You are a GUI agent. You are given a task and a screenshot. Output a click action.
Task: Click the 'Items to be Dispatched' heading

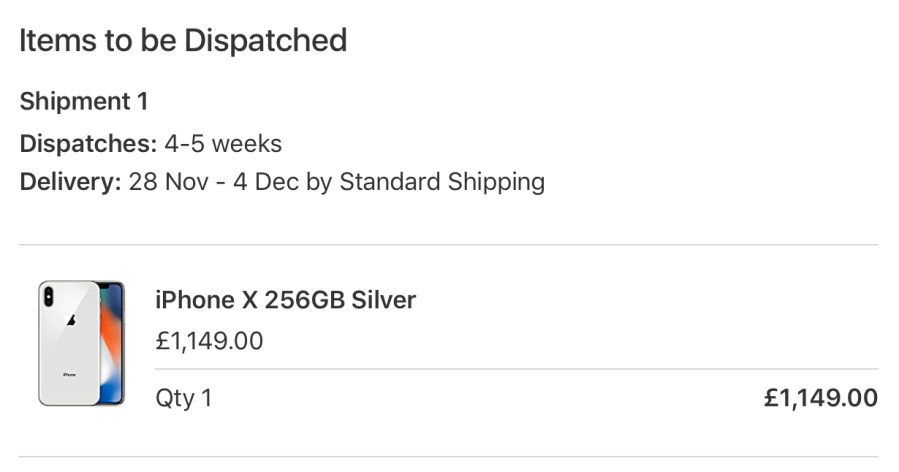[183, 41]
